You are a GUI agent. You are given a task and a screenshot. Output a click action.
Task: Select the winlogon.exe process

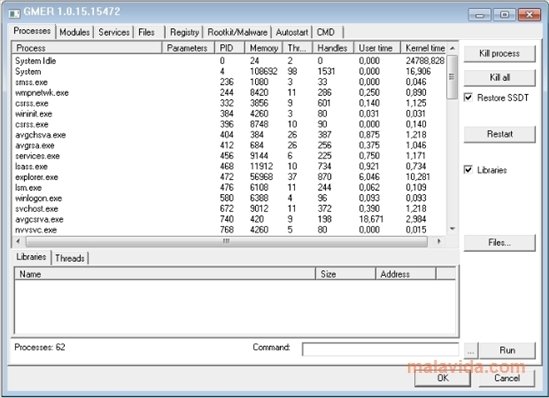[x=229, y=198]
